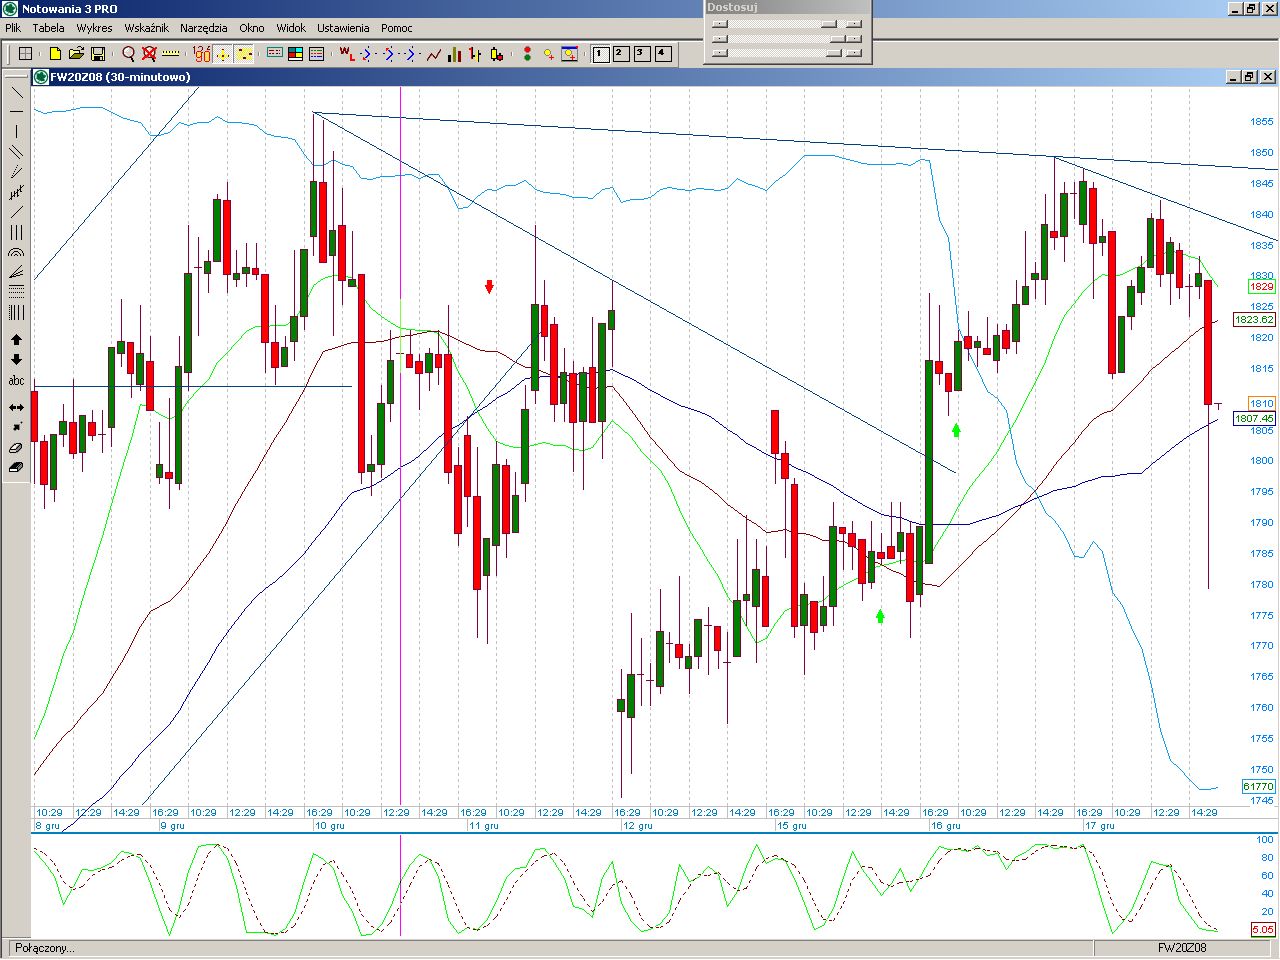This screenshot has height=960, width=1280.
Task: Select the abc text annotation tool
Action: (17, 380)
